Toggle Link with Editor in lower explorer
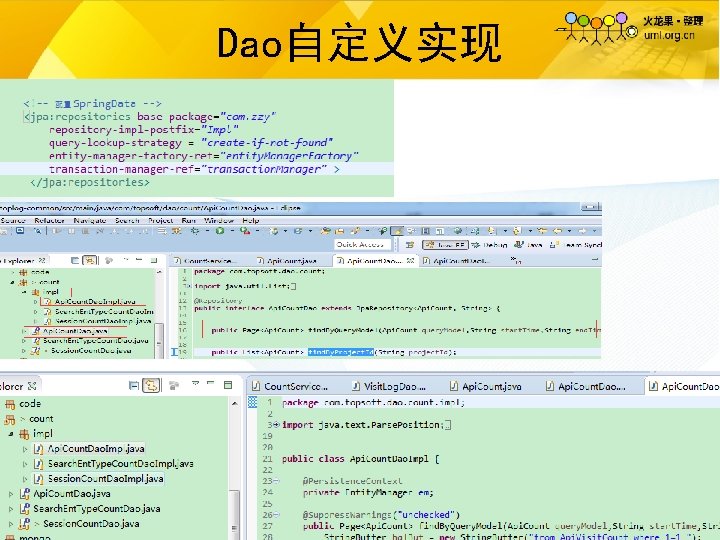Image resolution: width=720 pixels, height=540 pixels. tap(151, 385)
